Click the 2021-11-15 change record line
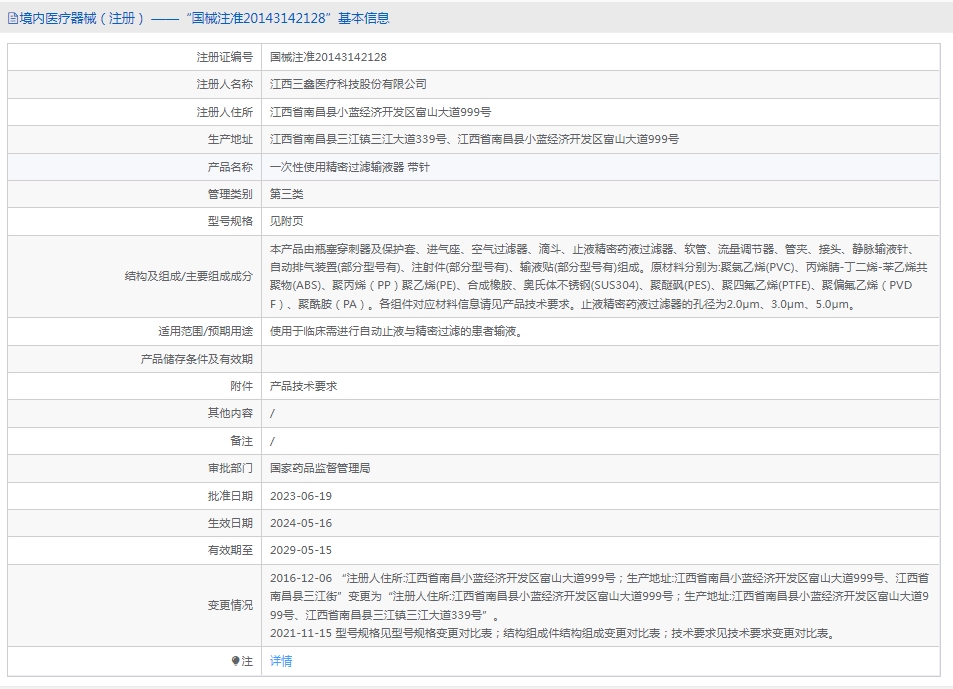The height and width of the screenshot is (689, 953). pyautogui.click(x=550, y=633)
